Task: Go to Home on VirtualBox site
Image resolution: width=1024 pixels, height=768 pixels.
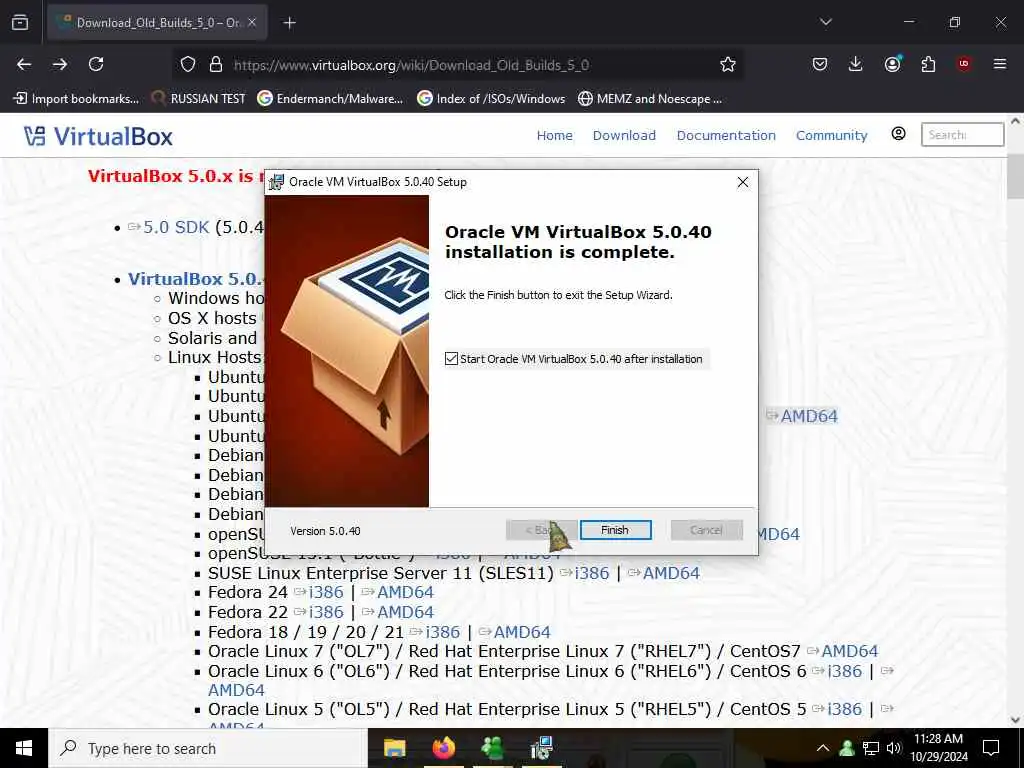Action: tap(554, 135)
